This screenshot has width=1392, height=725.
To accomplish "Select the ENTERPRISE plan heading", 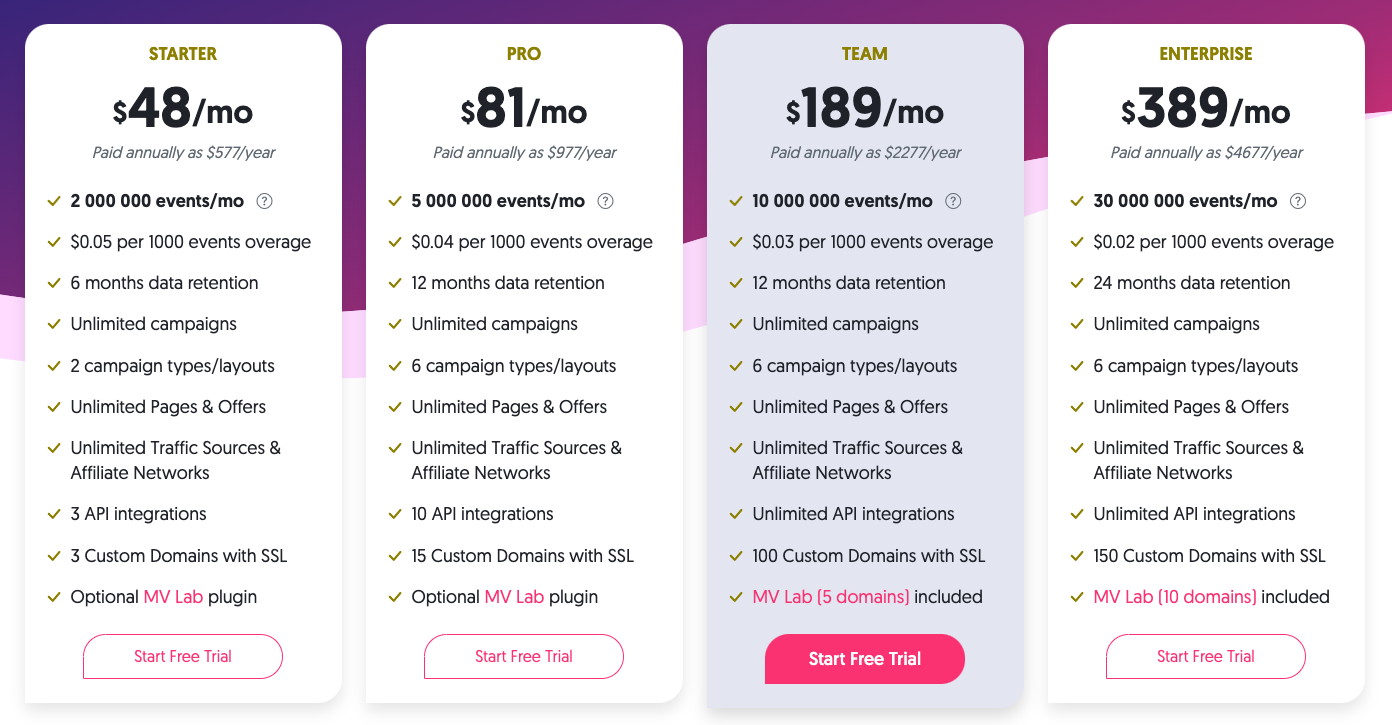I will pos(1206,54).
